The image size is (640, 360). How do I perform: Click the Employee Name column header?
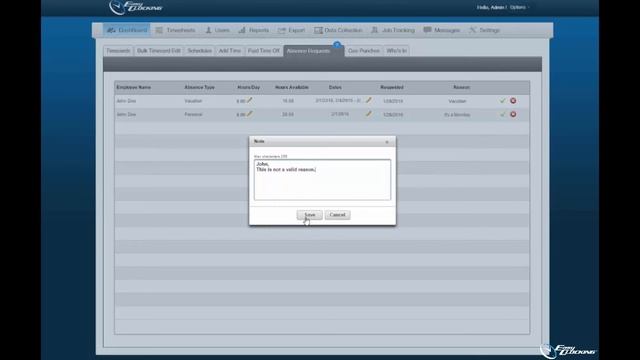[x=133, y=87]
